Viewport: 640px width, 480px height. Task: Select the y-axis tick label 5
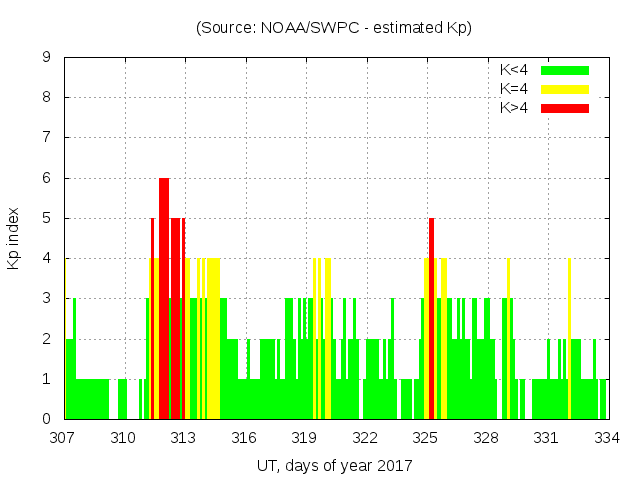pyautogui.click(x=47, y=218)
